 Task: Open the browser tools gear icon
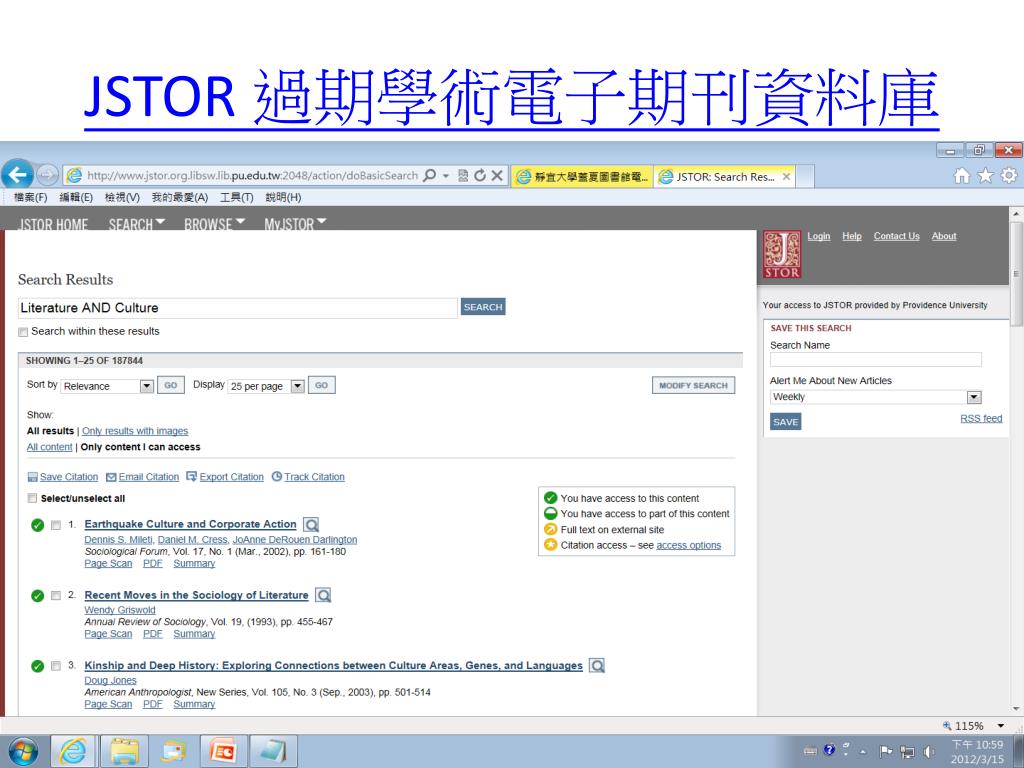(x=1009, y=176)
